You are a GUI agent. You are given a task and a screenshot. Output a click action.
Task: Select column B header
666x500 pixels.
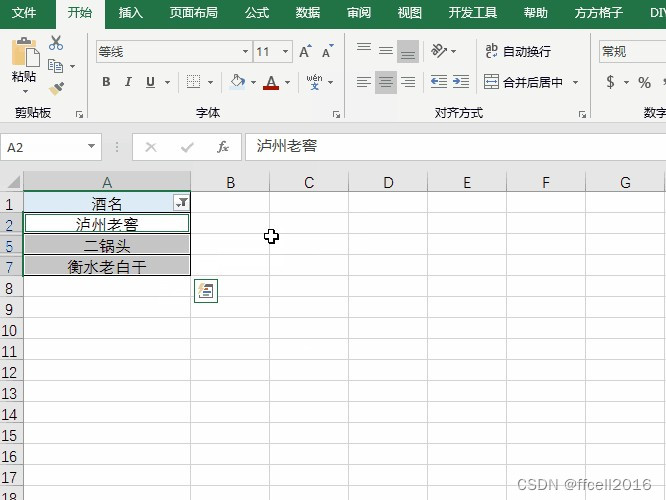[230, 183]
